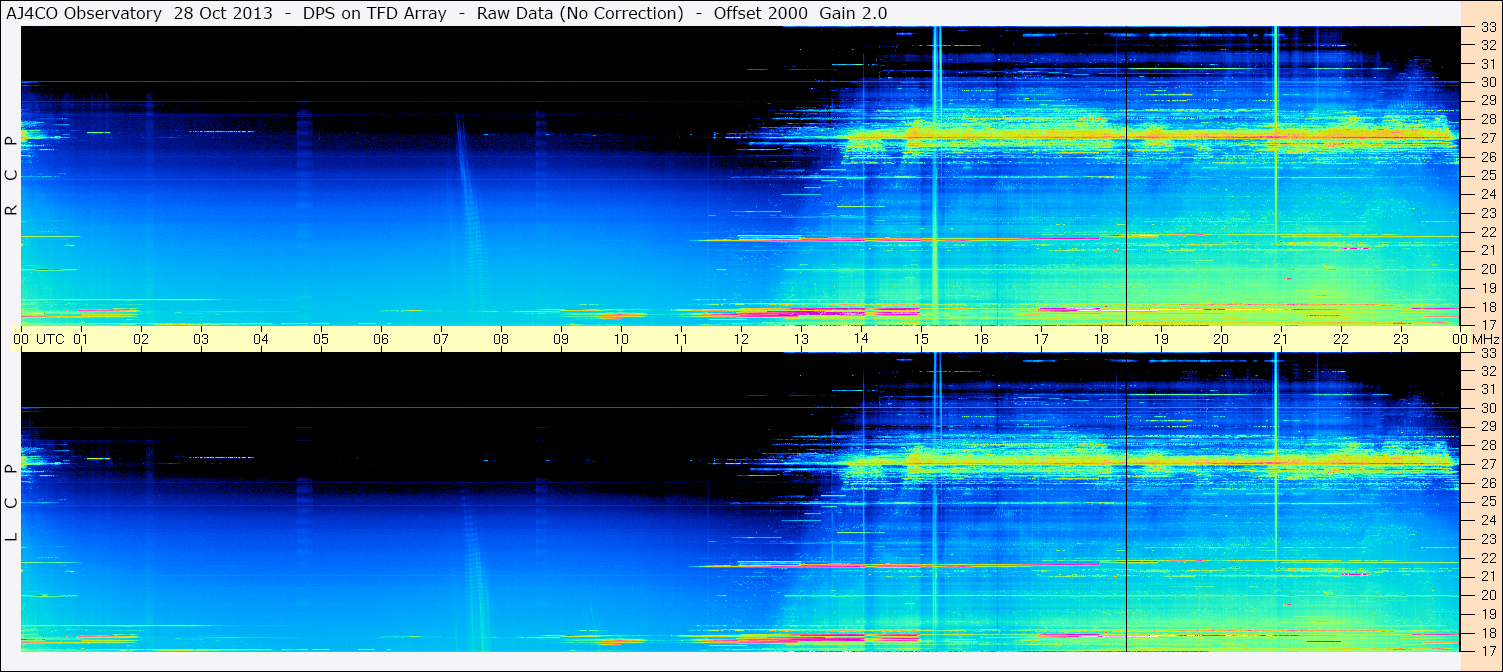
Task: Click the 27 MHz label of RCP panel
Action: point(1488,138)
